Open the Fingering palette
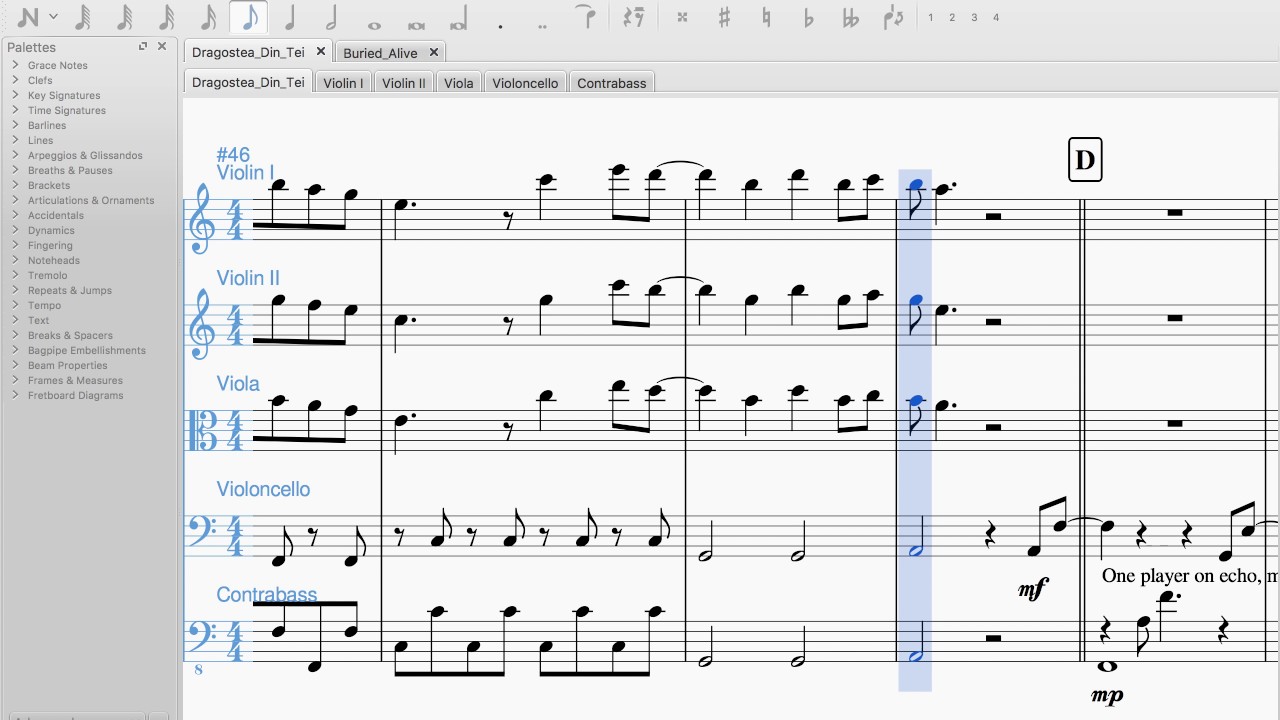The width and height of the screenshot is (1280, 720). point(50,245)
